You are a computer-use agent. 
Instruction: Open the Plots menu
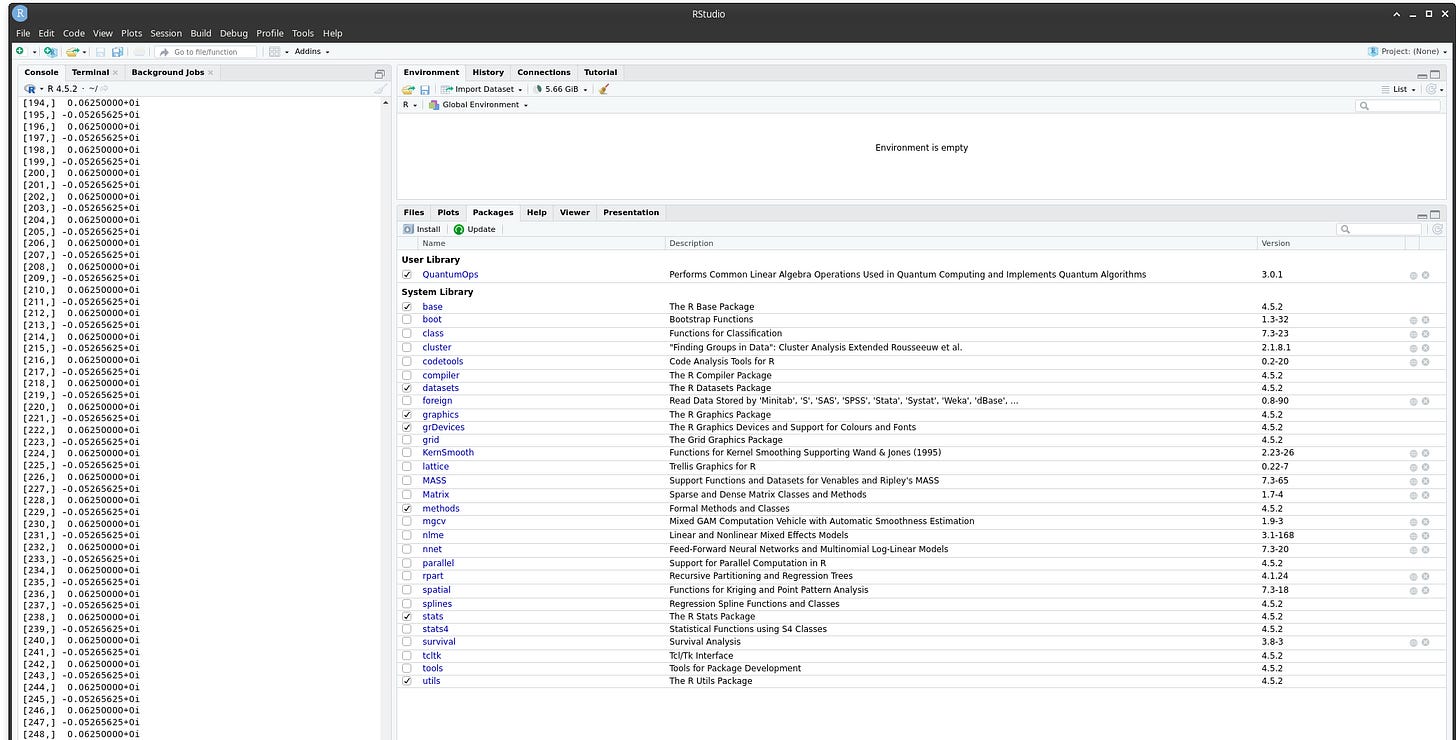coord(131,33)
